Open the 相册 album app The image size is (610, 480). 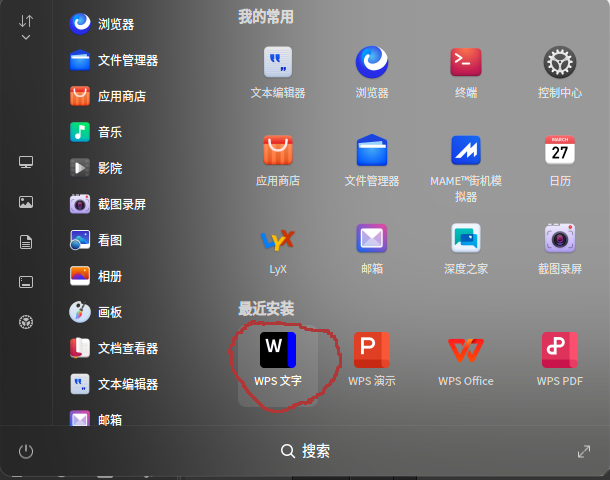tap(96, 276)
